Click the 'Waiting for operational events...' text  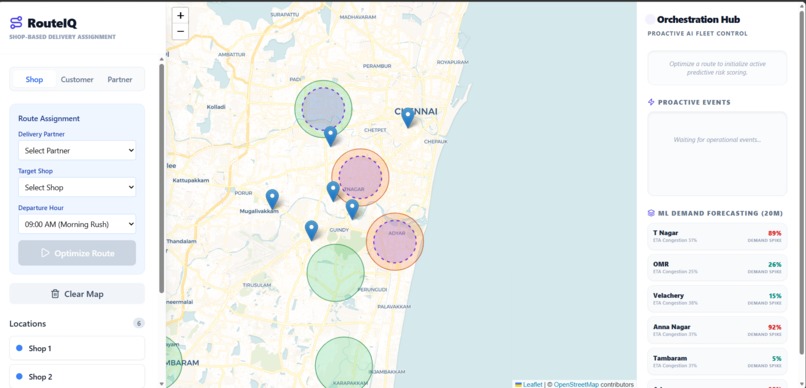[717, 140]
